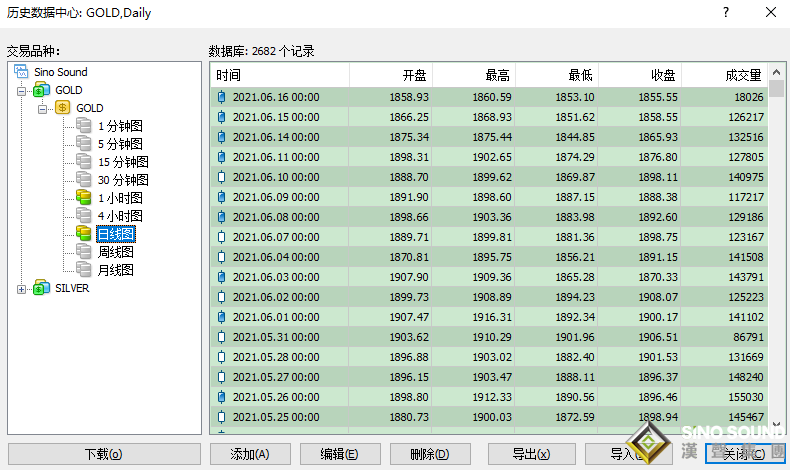Click the 最高 column header
Screen dimensions: 790x470
(x=474, y=75)
